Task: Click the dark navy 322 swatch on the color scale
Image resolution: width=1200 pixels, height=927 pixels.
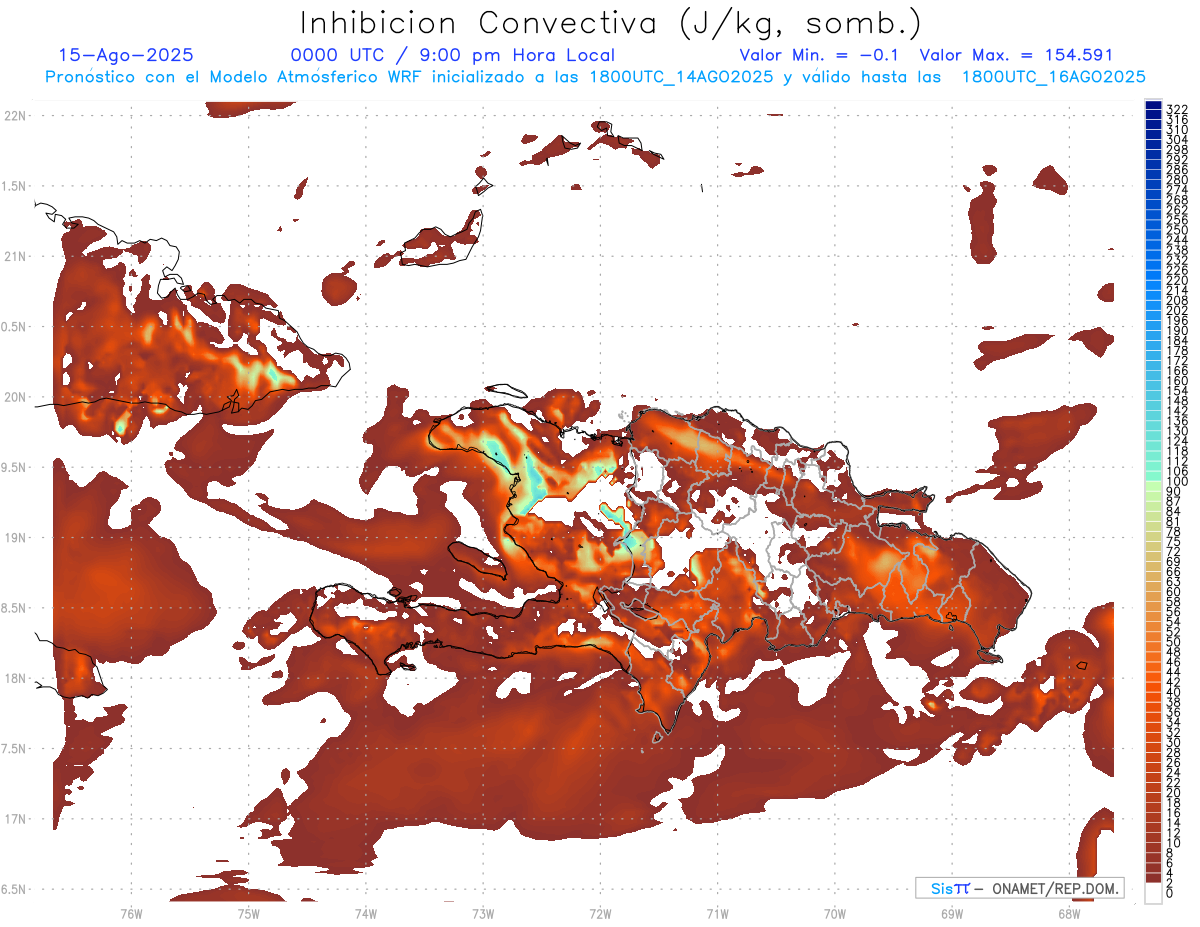Action: click(x=1153, y=106)
